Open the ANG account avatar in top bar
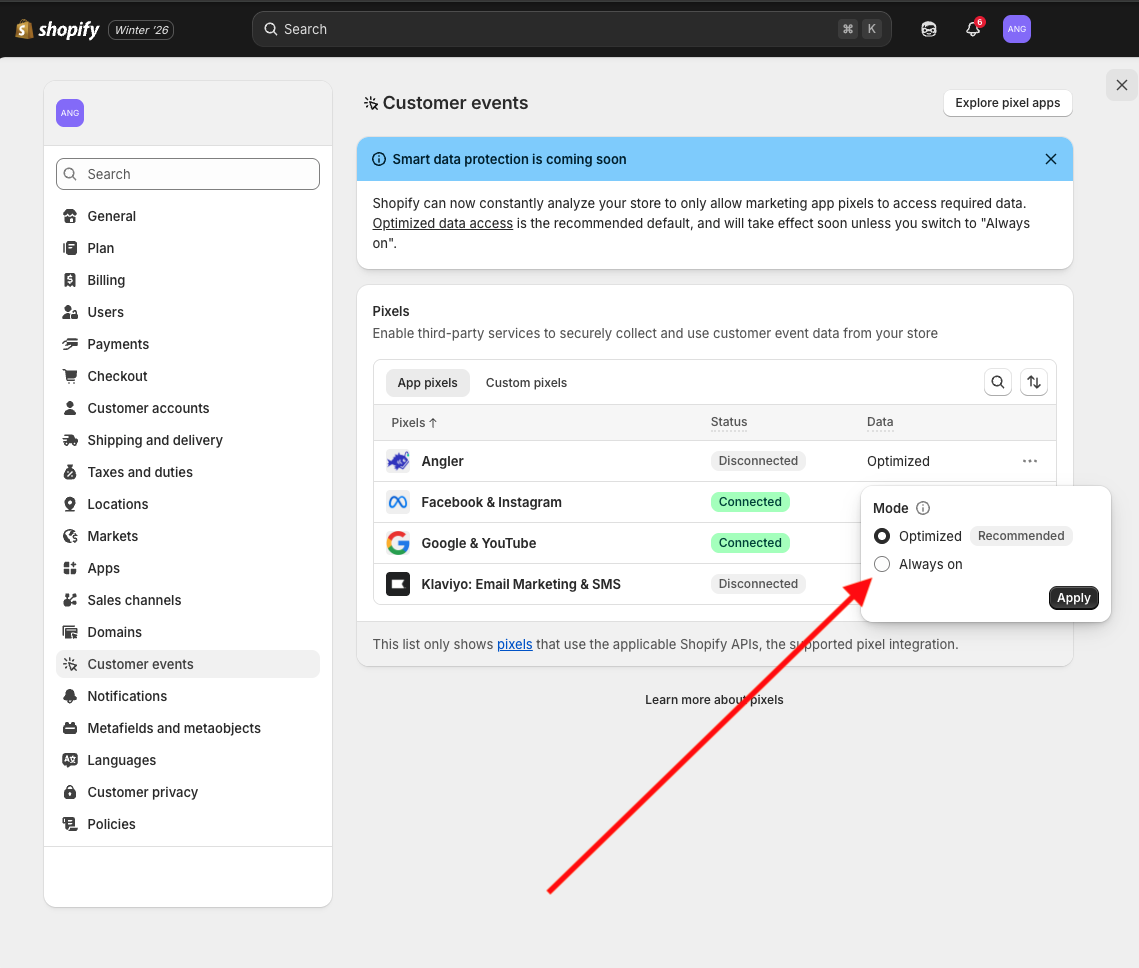The width and height of the screenshot is (1139, 968). tap(1016, 29)
